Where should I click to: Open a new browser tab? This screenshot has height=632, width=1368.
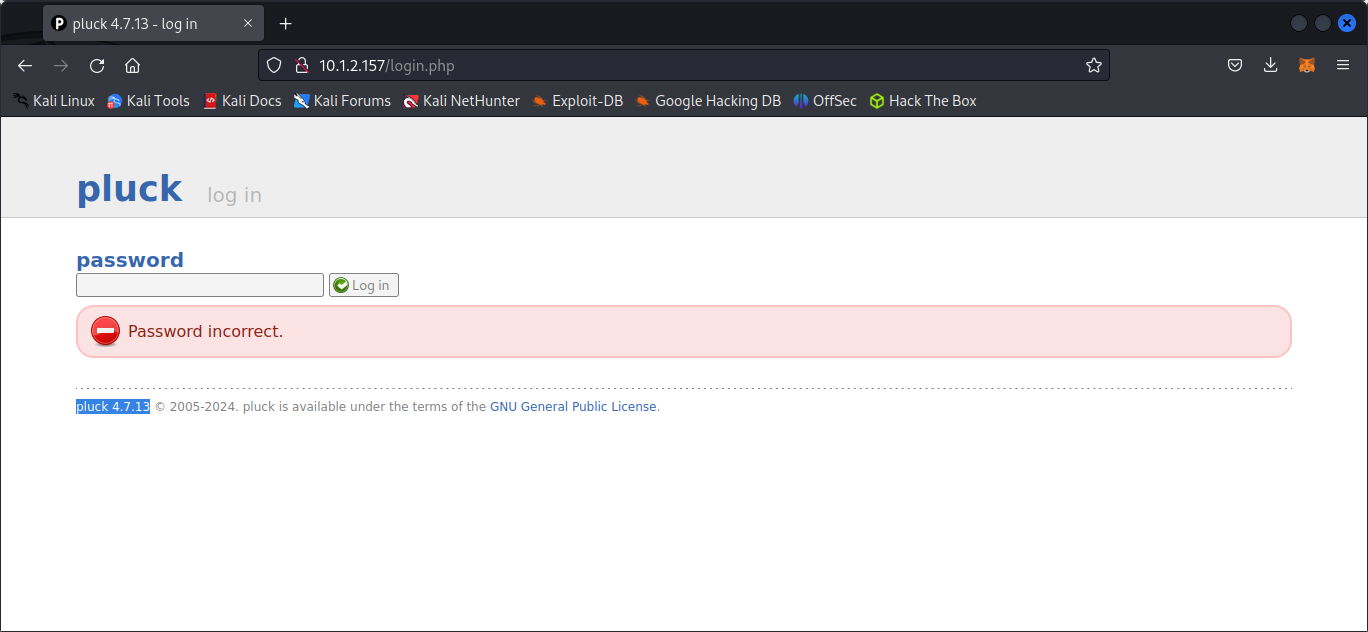pyautogui.click(x=286, y=24)
